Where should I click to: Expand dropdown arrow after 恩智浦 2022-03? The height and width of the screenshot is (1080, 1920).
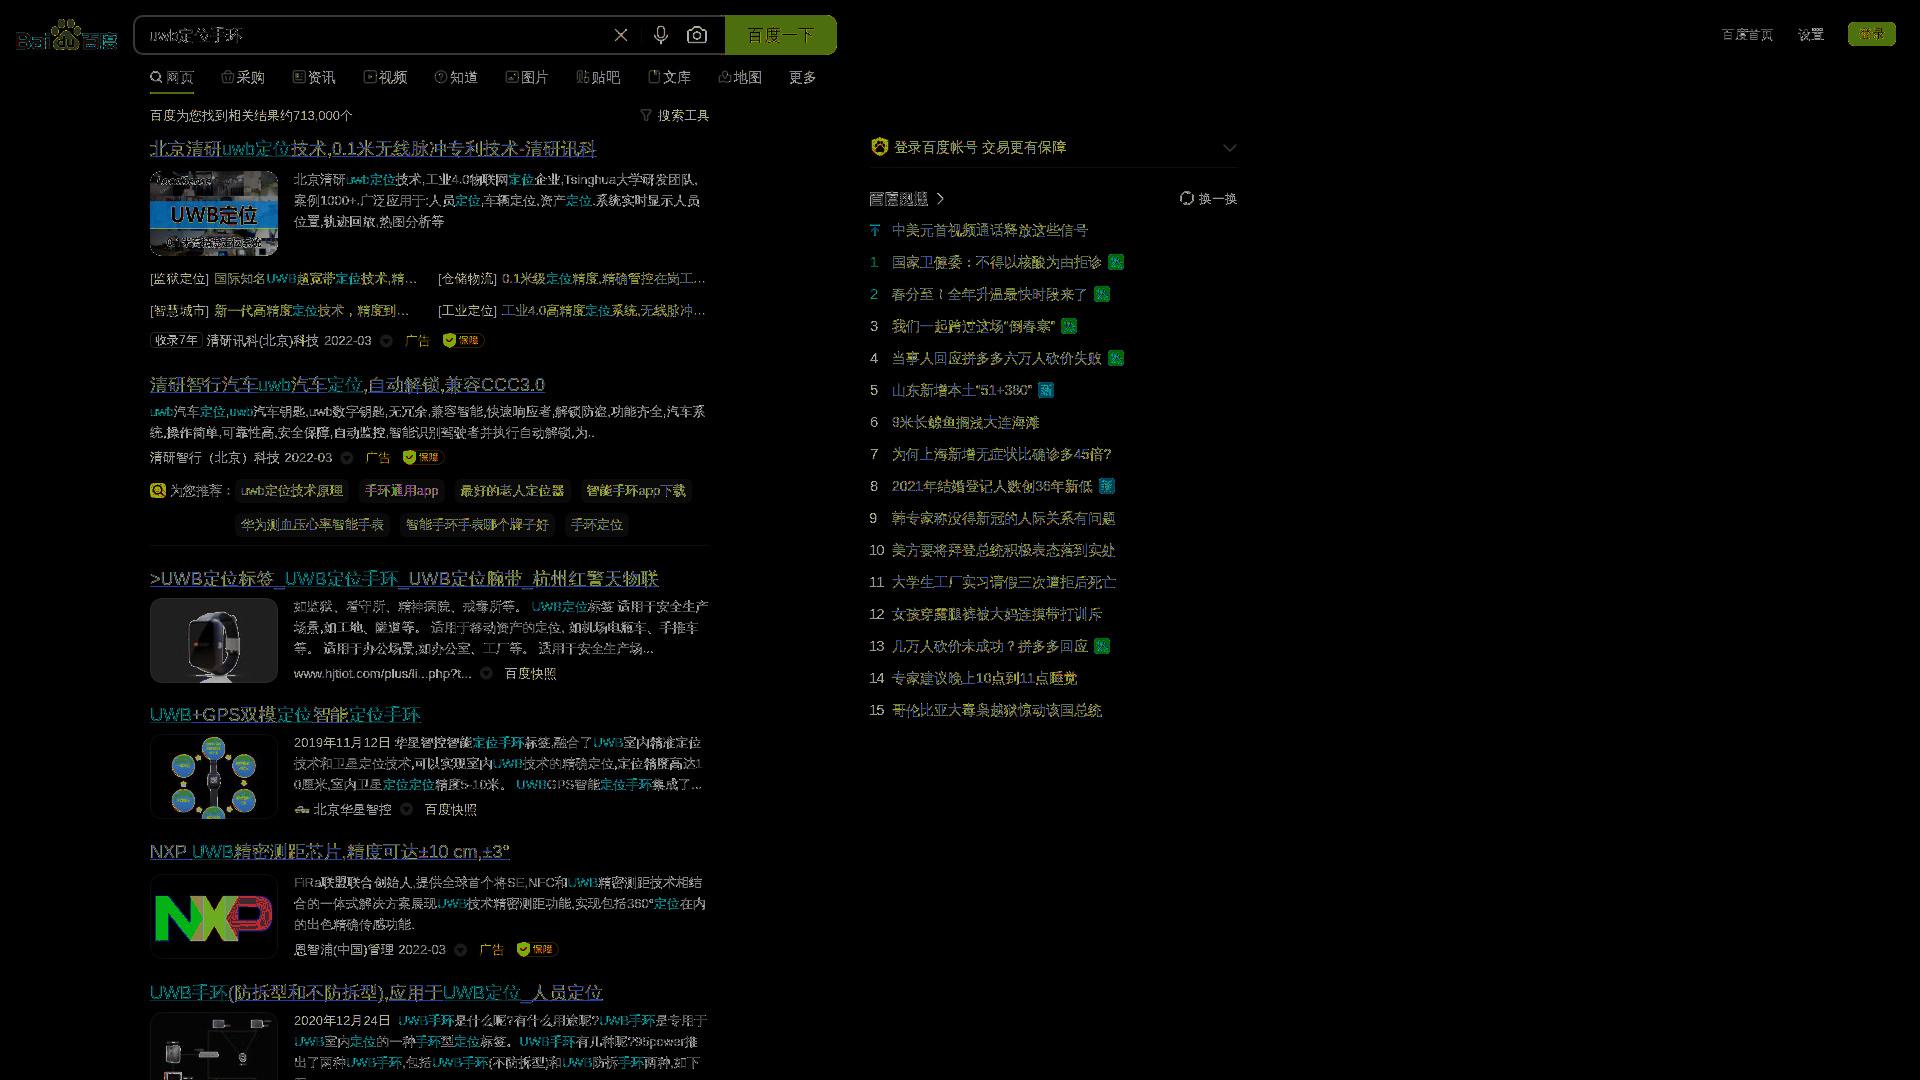460,950
